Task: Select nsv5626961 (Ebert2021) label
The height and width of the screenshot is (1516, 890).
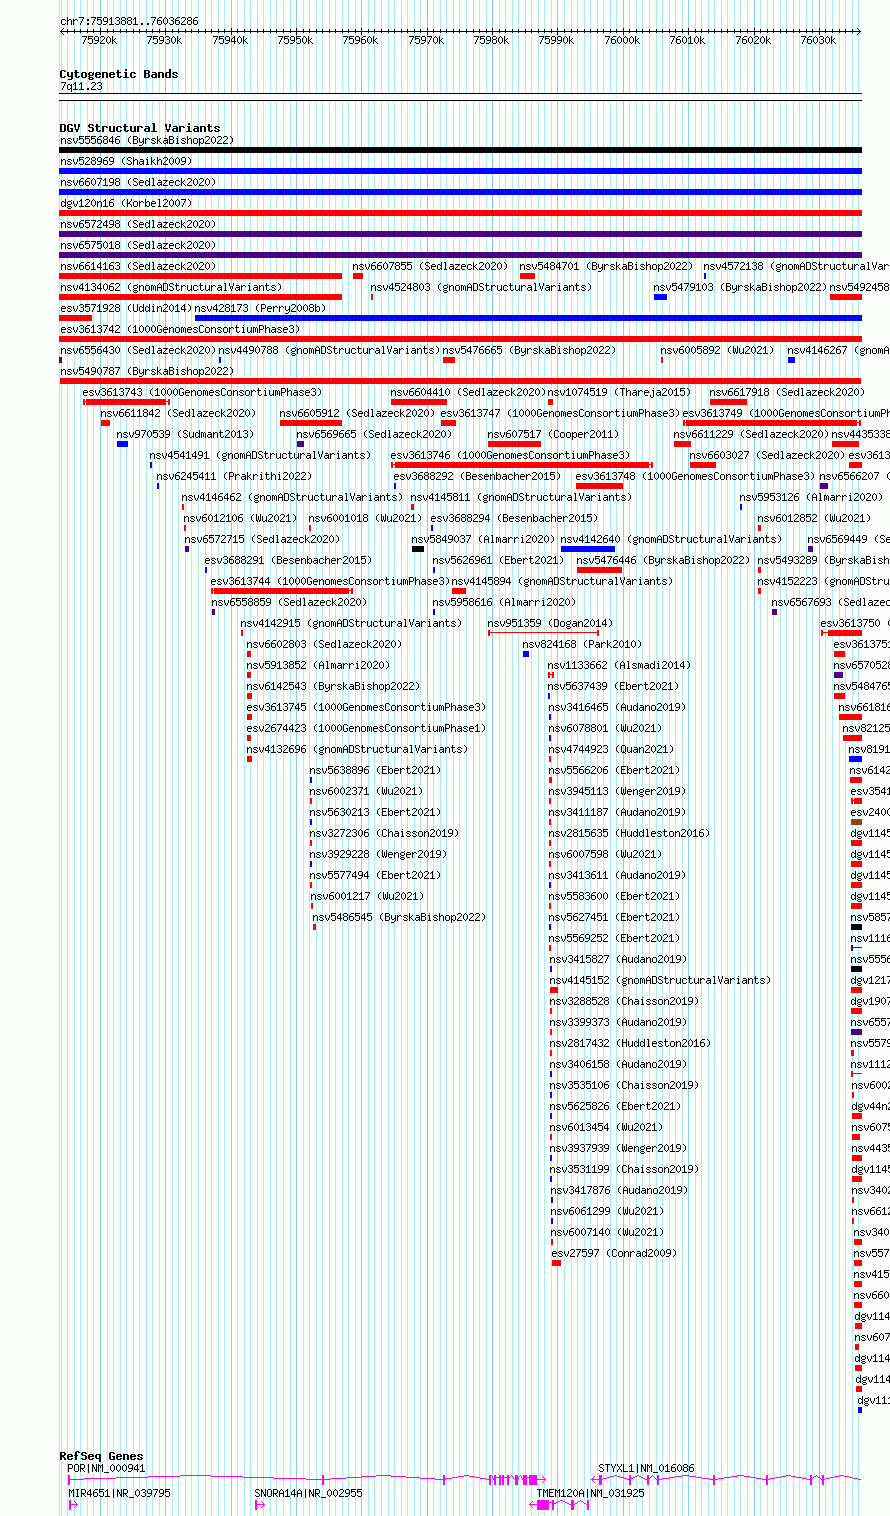Action: click(498, 560)
